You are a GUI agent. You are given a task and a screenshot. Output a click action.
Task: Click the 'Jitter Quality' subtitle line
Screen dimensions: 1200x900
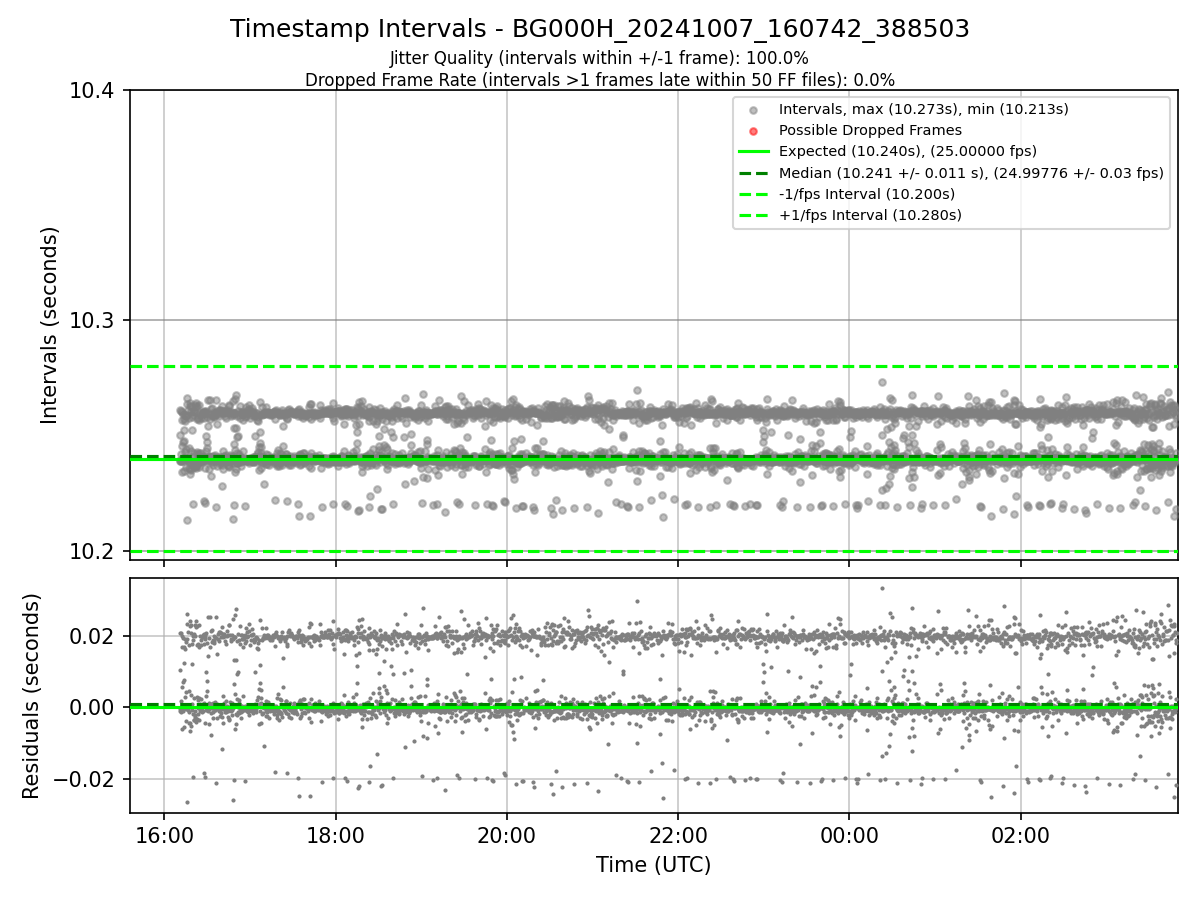(599, 58)
